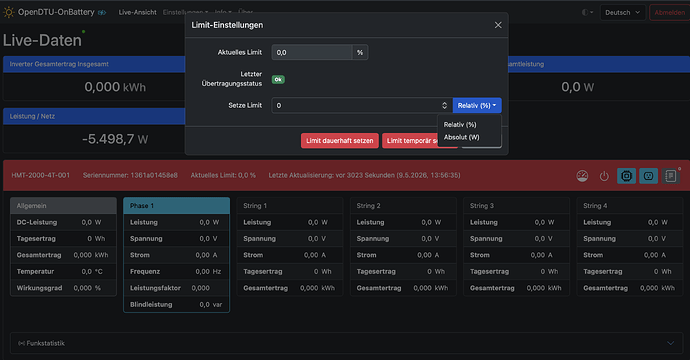Click the Leistung / Netz card header
Image resolution: width=690 pixels, height=360 pixels.
point(94,116)
